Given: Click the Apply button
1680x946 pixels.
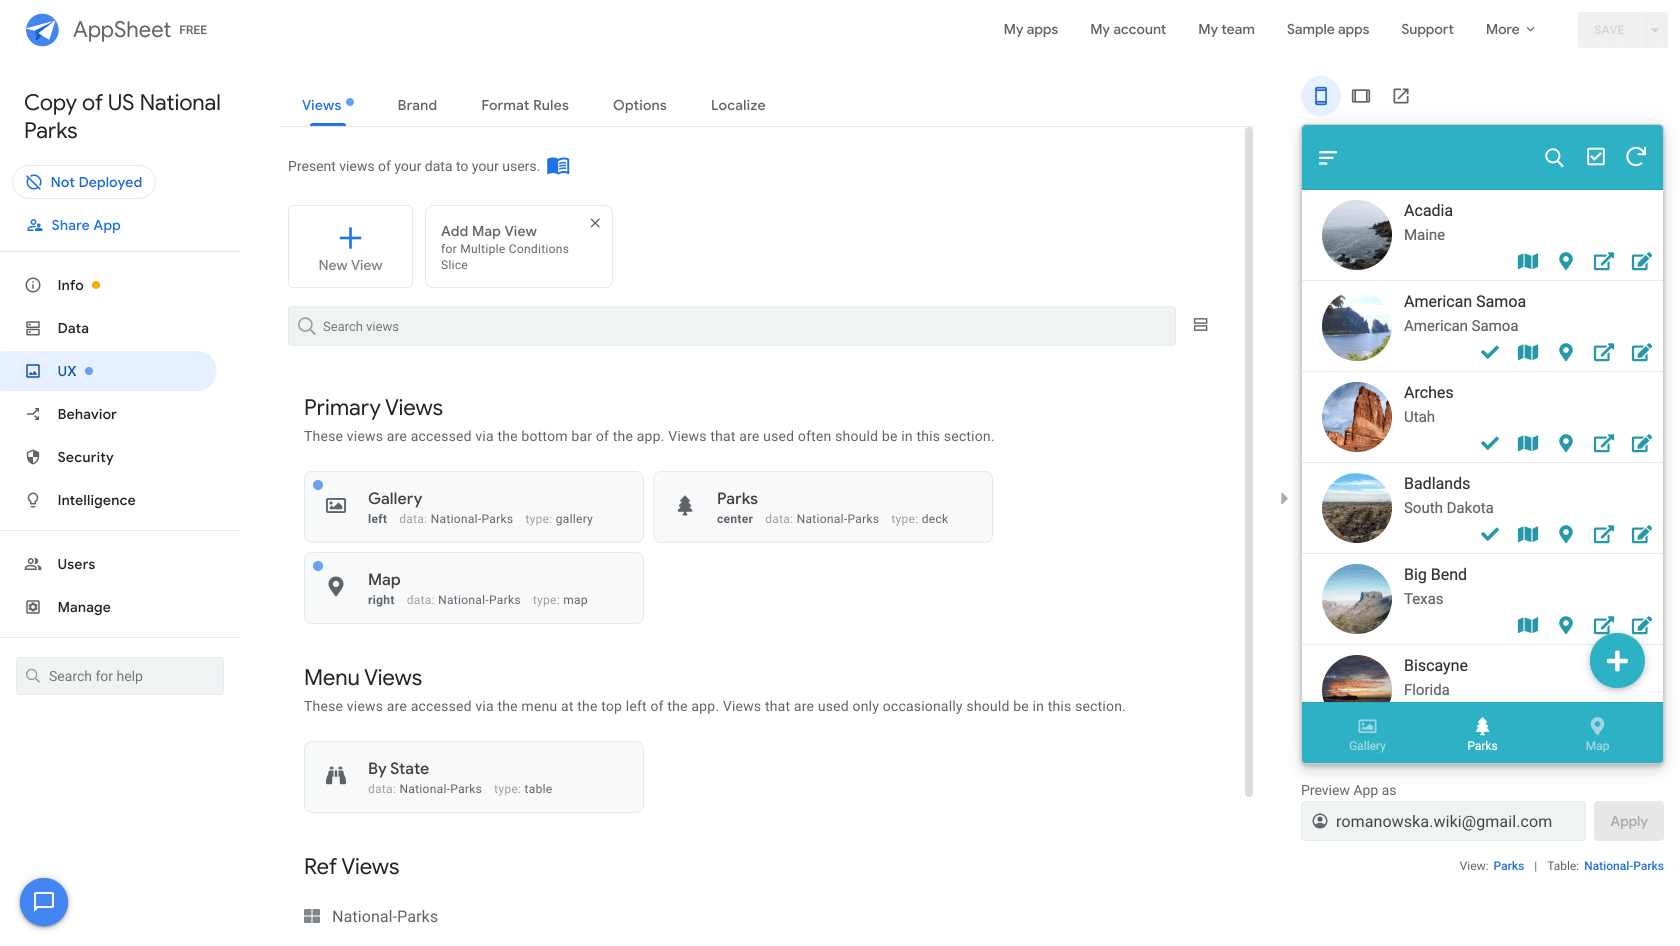Looking at the screenshot, I should click(x=1629, y=821).
